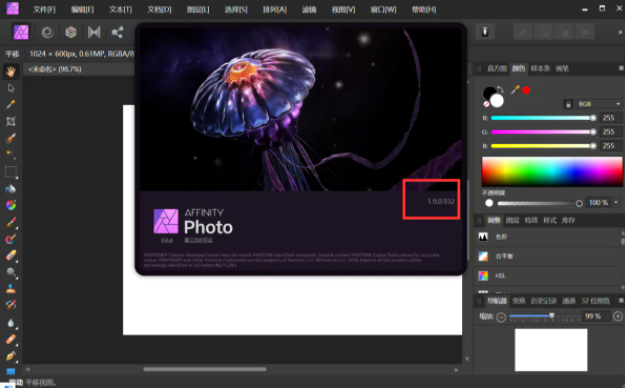Click the 不透明度 opacity slider
The height and width of the screenshot is (388, 625).
[x=540, y=203]
